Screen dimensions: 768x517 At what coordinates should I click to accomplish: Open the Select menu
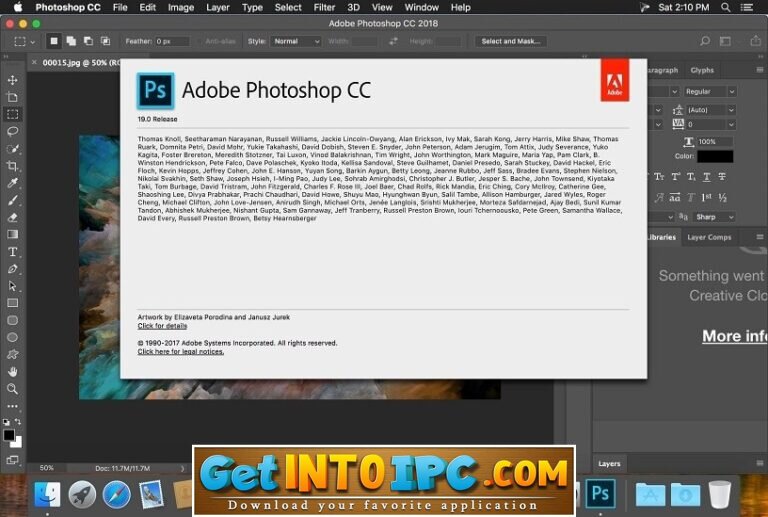tap(288, 7)
